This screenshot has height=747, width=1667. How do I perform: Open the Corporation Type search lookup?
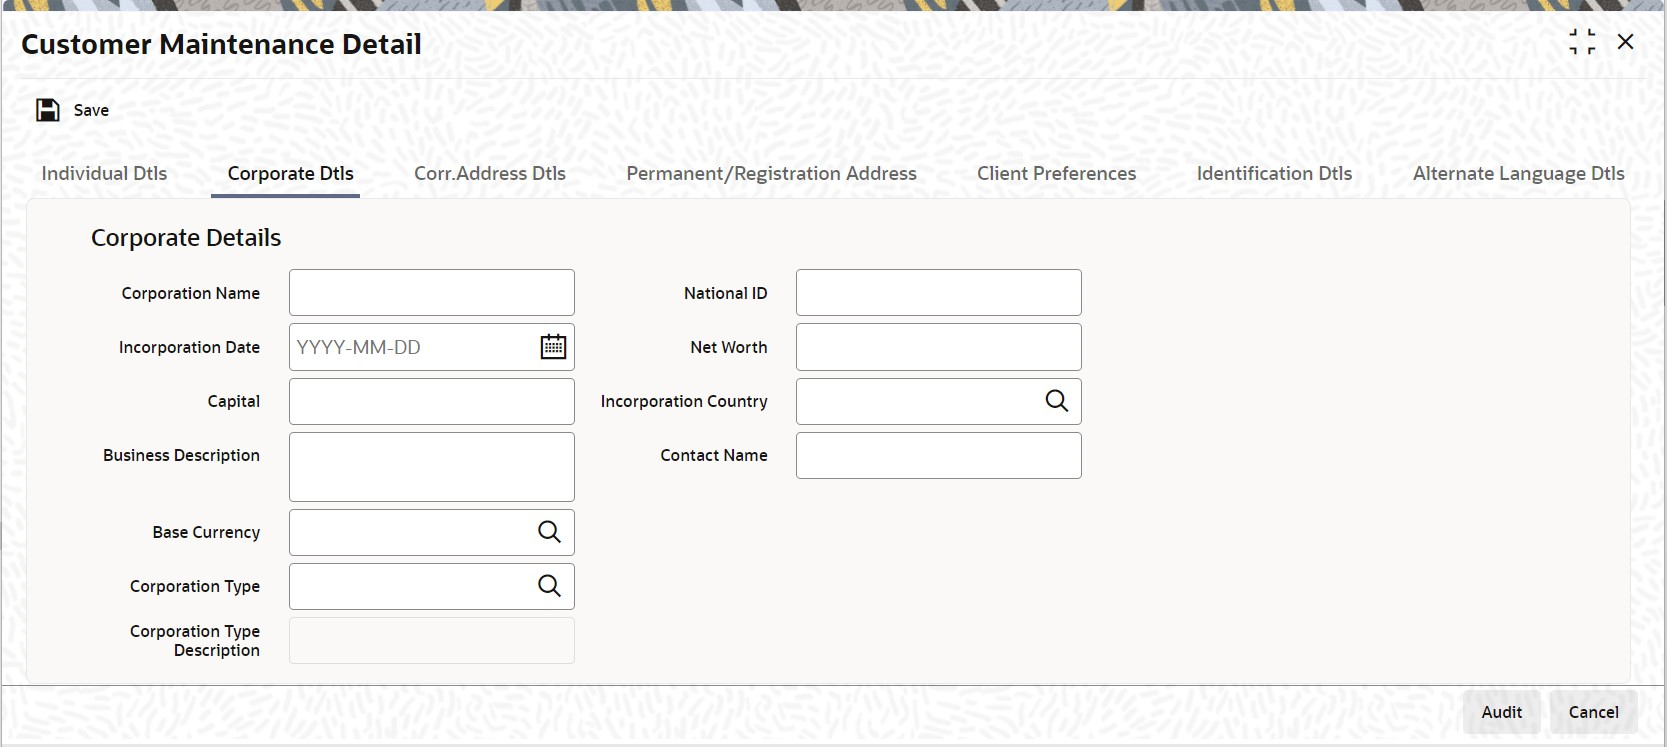(549, 586)
